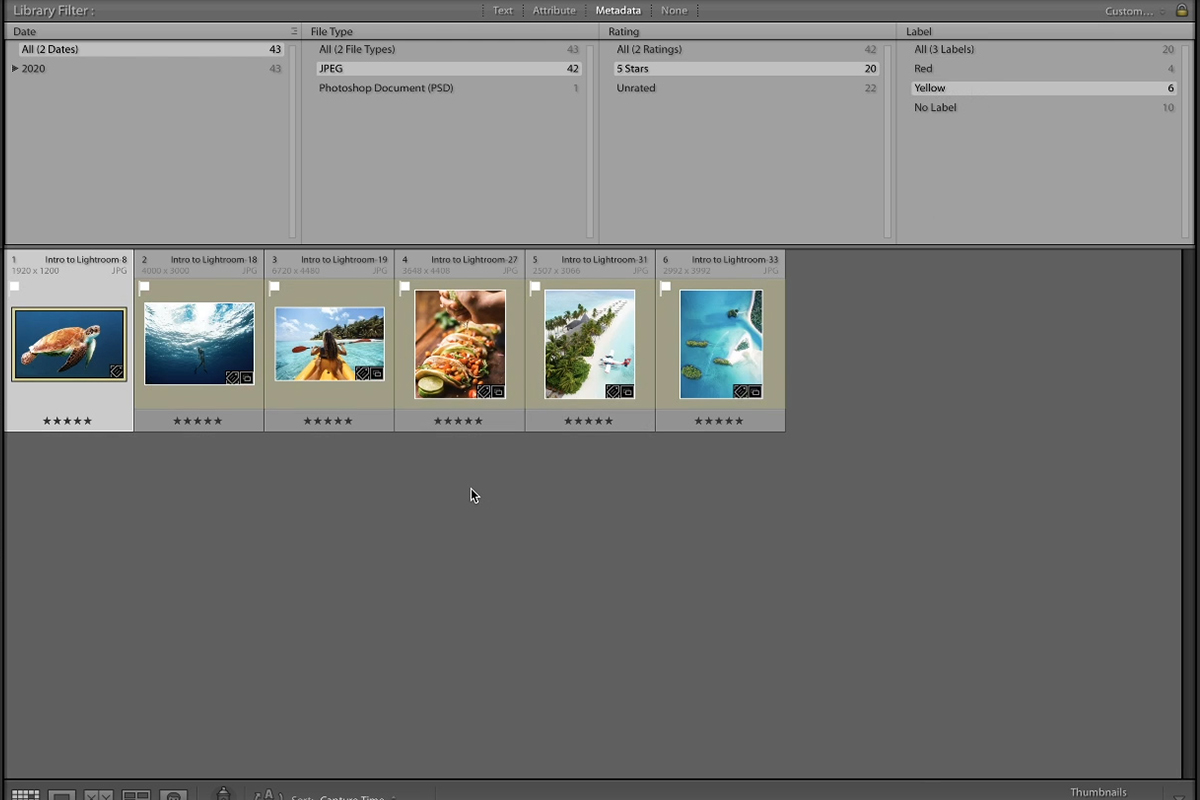
Task: Open People view in the toolbar
Action: point(174,793)
